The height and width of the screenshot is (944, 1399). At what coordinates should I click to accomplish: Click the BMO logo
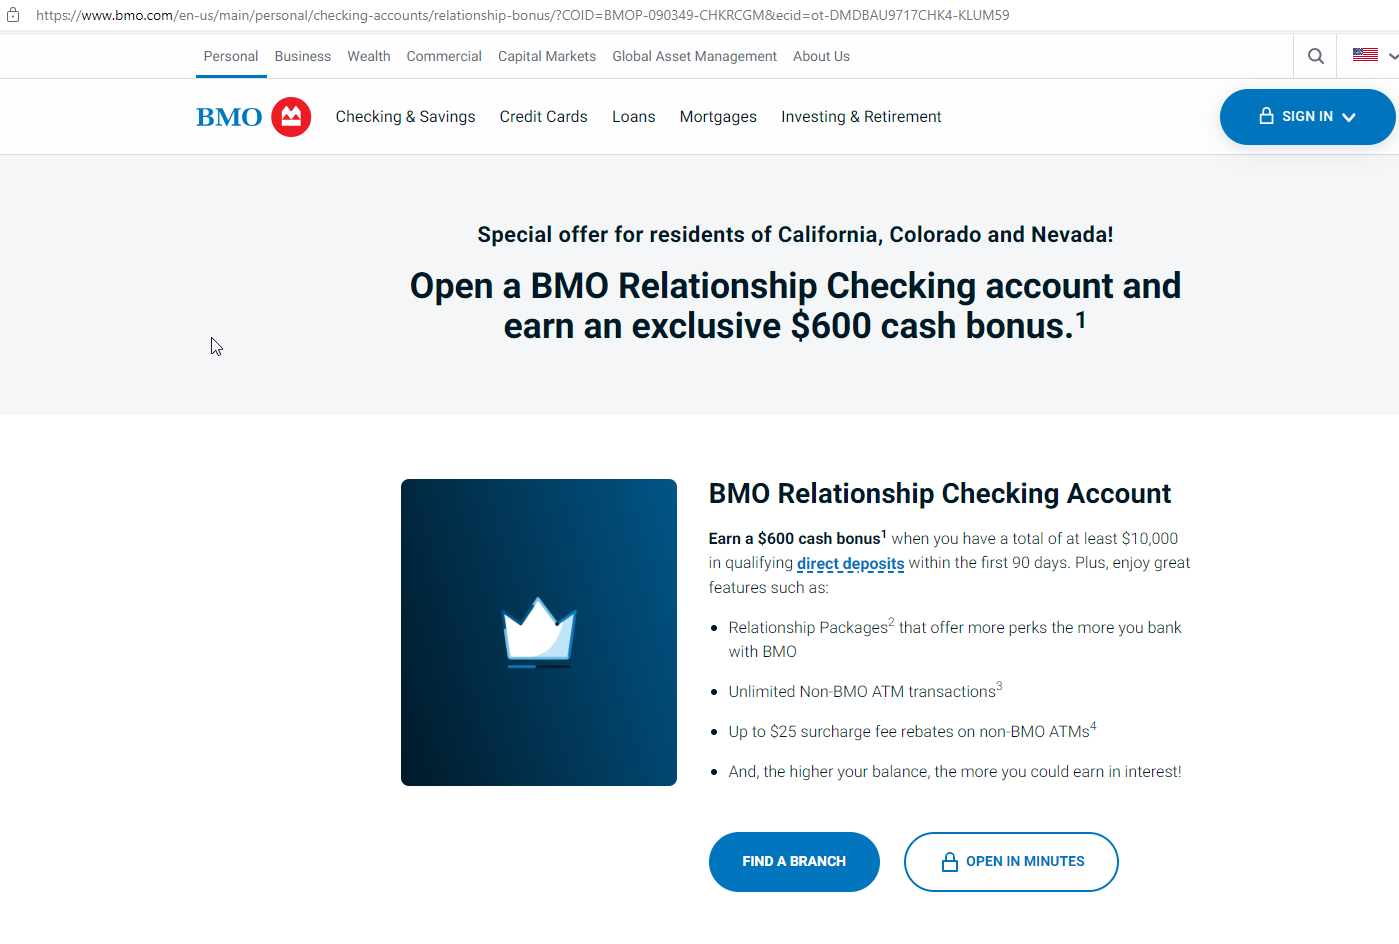253,117
